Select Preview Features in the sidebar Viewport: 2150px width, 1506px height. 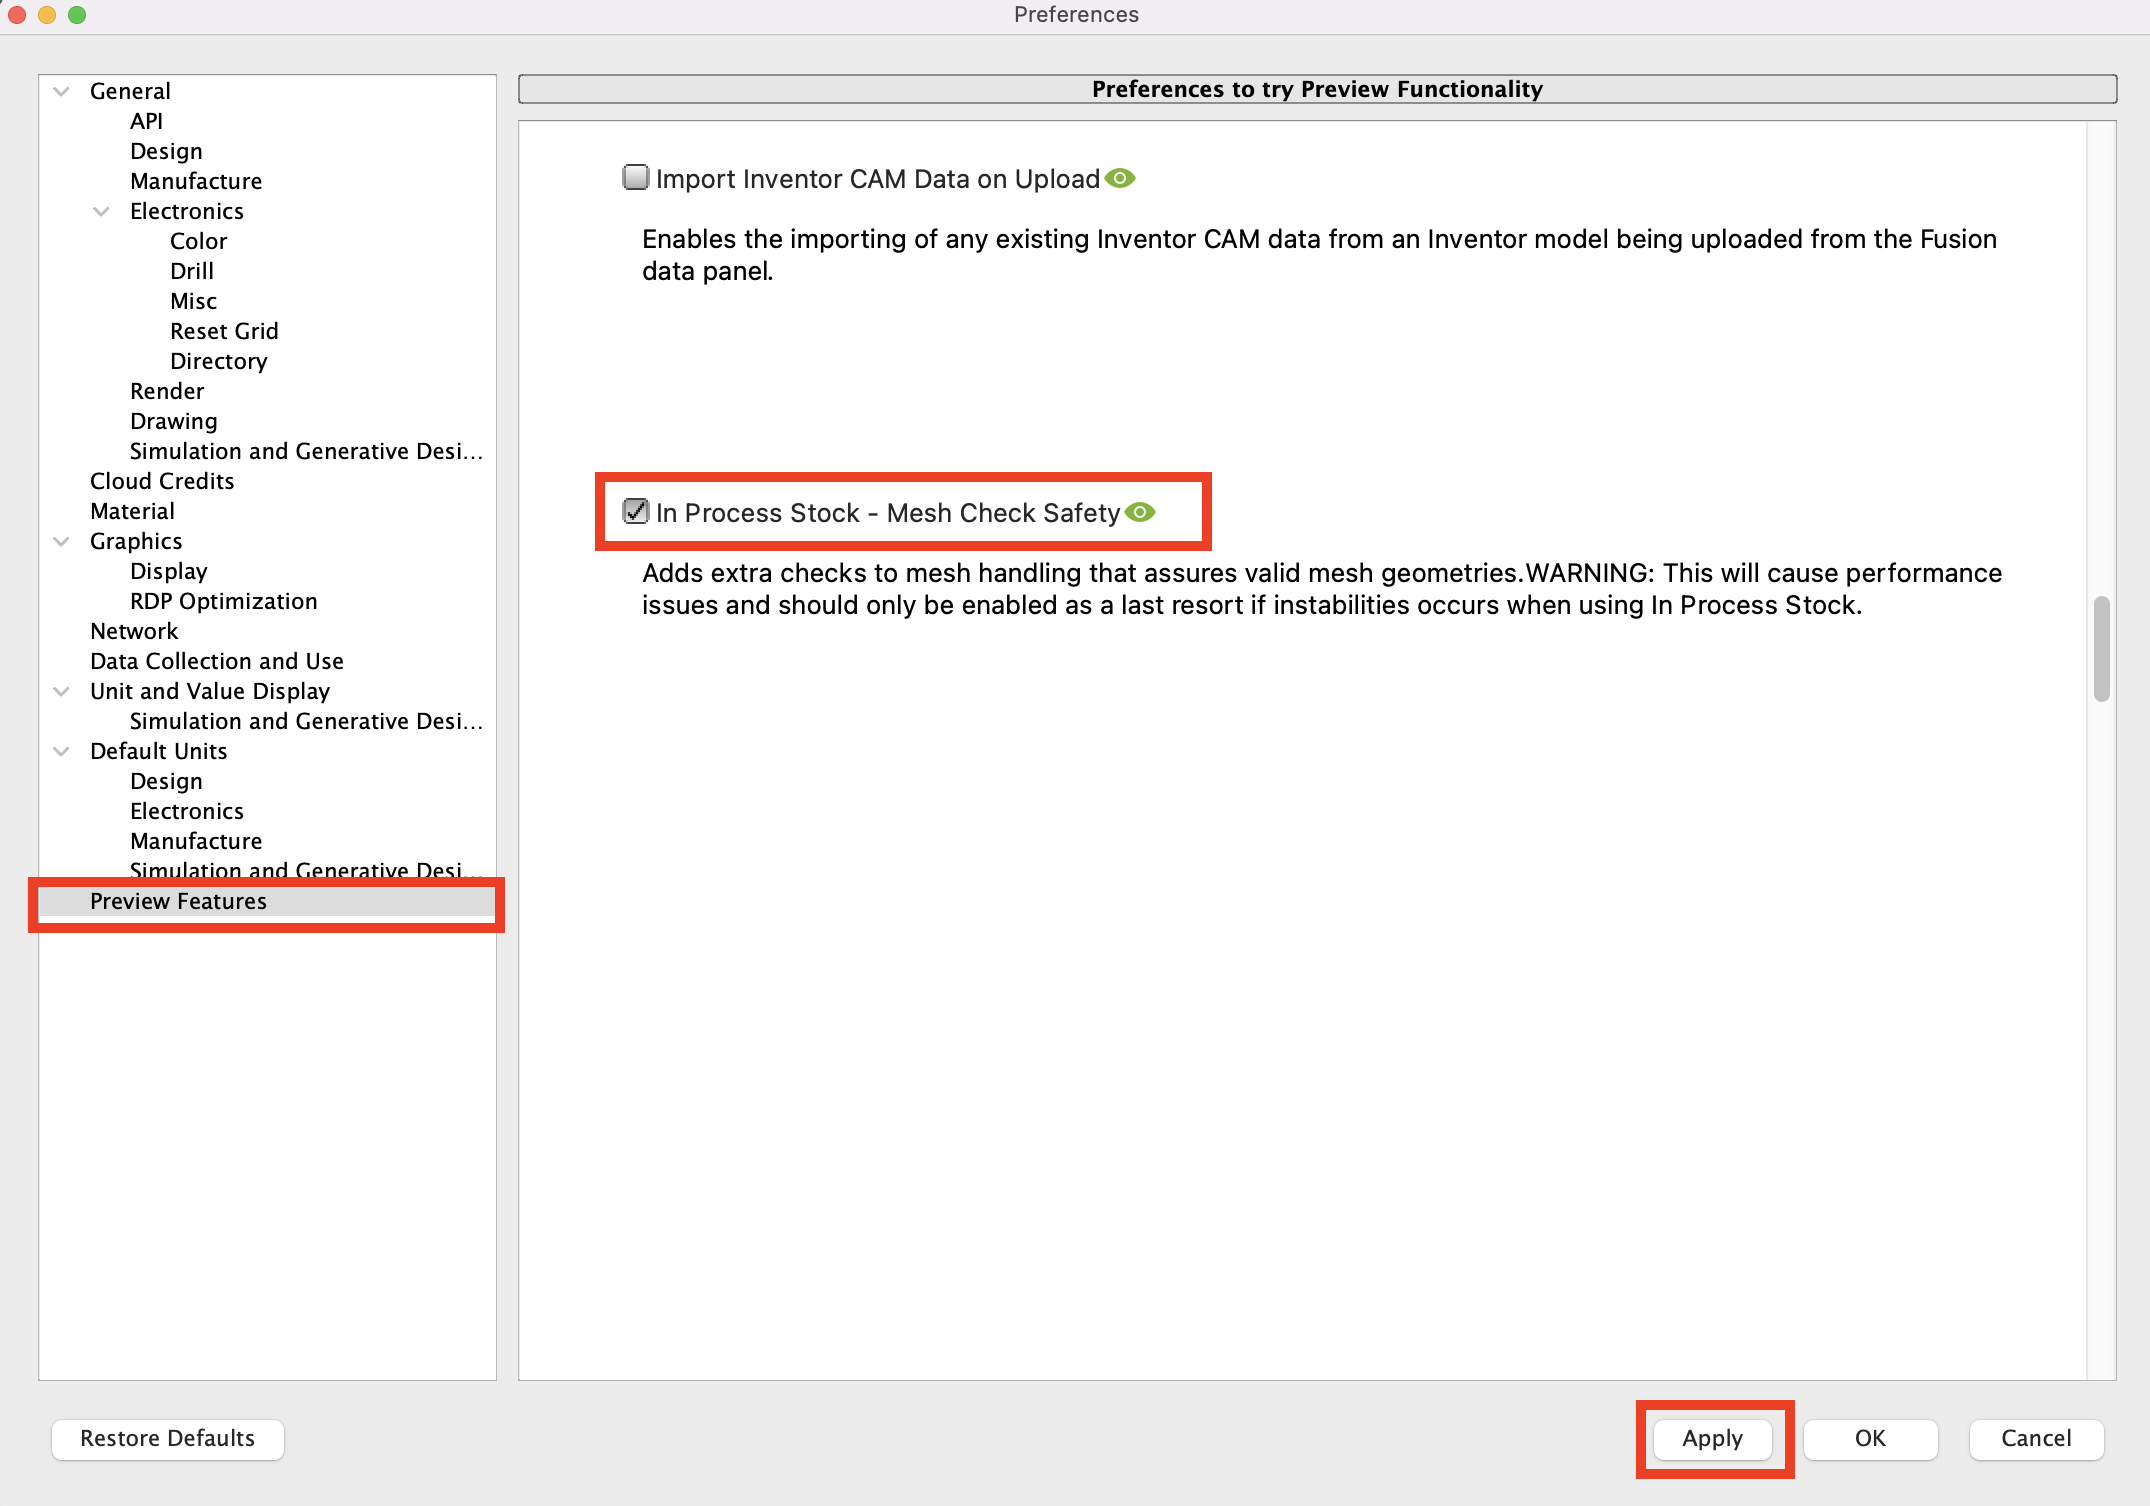(x=178, y=901)
